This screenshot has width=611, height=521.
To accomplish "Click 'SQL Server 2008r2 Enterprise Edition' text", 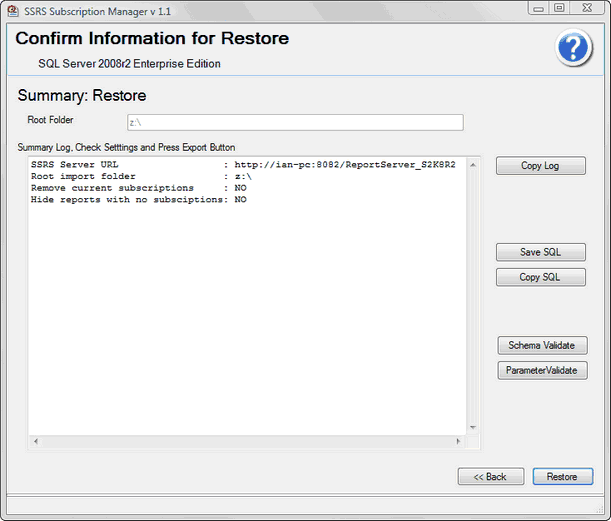I will tap(129, 64).
